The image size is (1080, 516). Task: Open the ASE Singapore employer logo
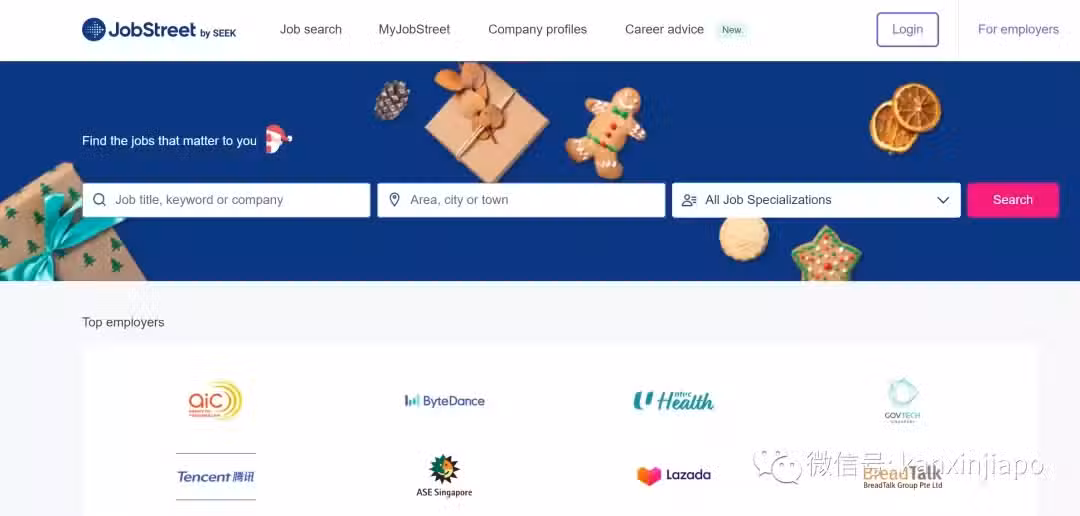click(444, 476)
